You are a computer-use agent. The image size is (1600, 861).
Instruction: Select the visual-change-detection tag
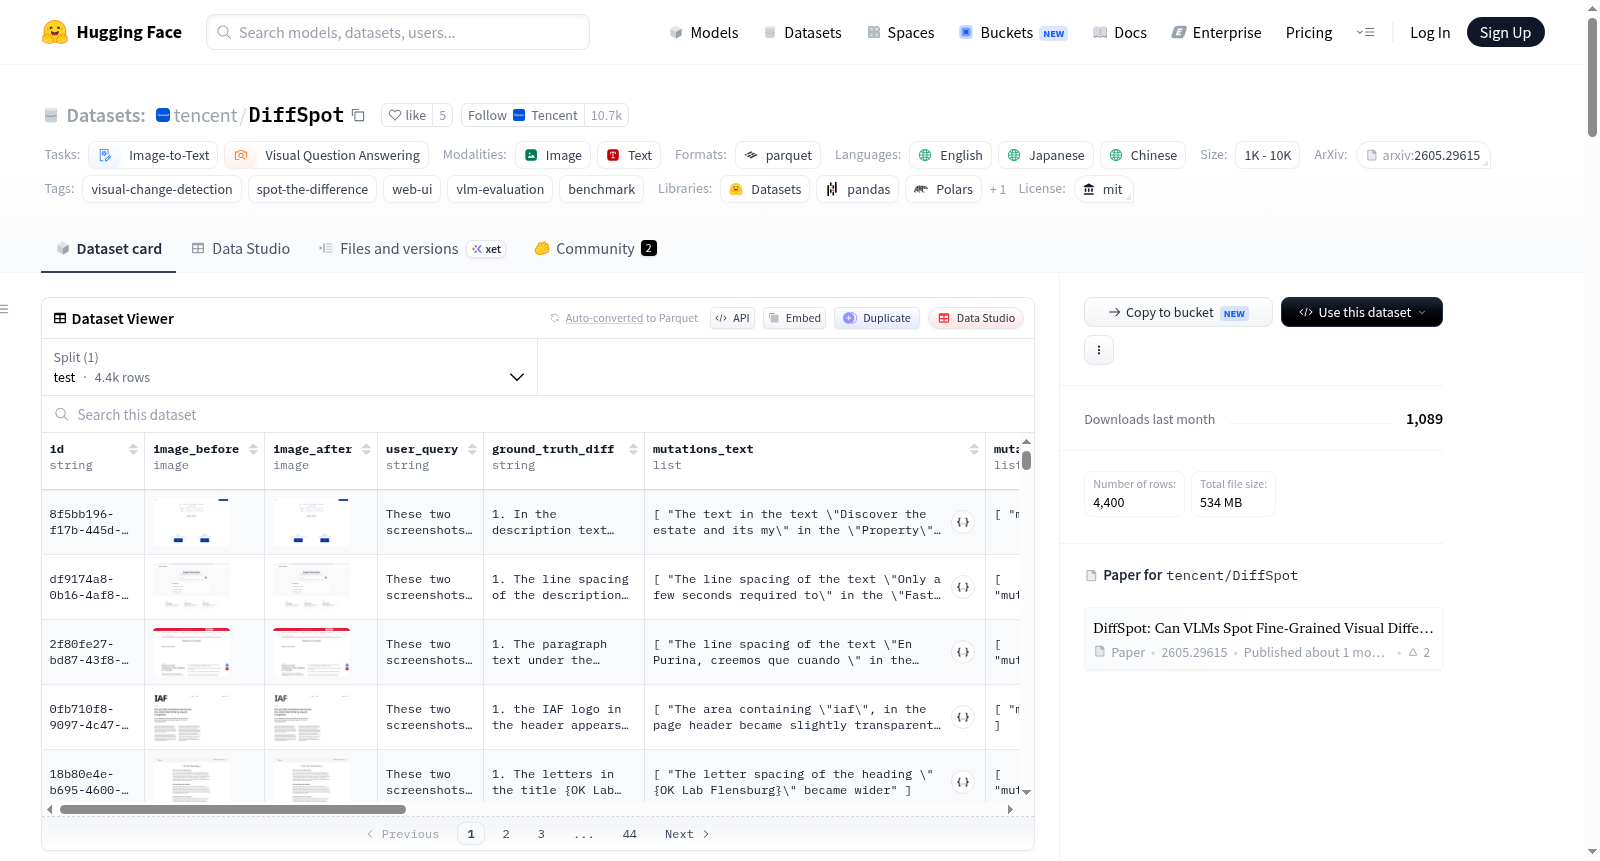[x=162, y=189]
